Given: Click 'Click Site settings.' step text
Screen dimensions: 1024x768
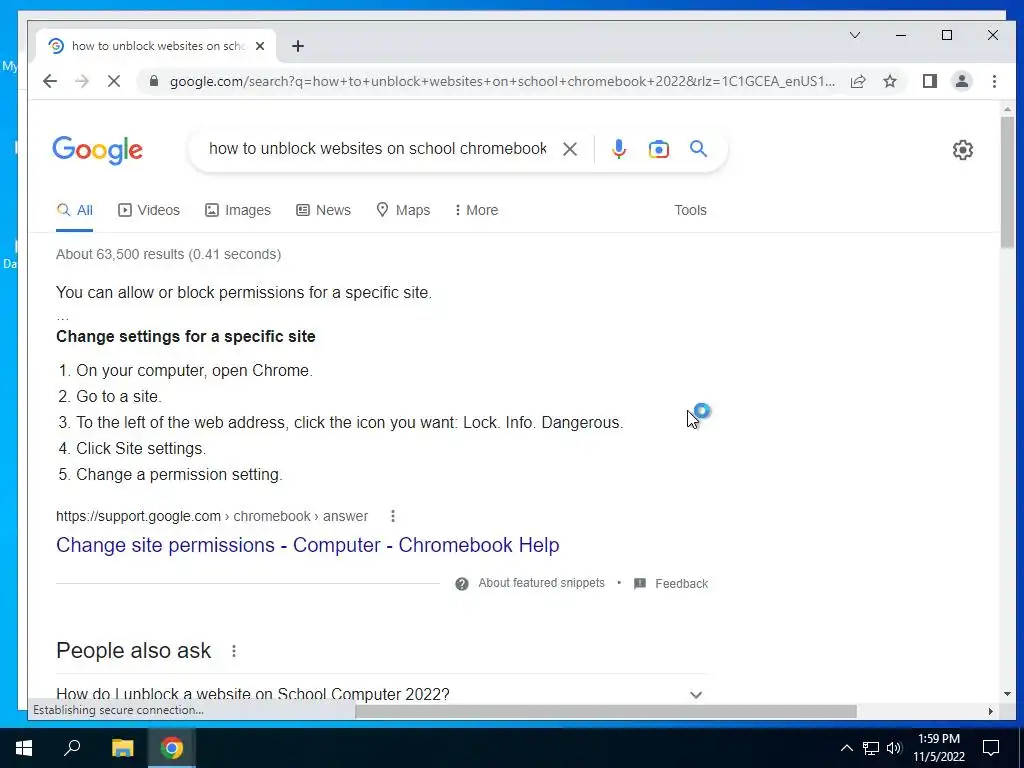Looking at the screenshot, I should tap(141, 449).
